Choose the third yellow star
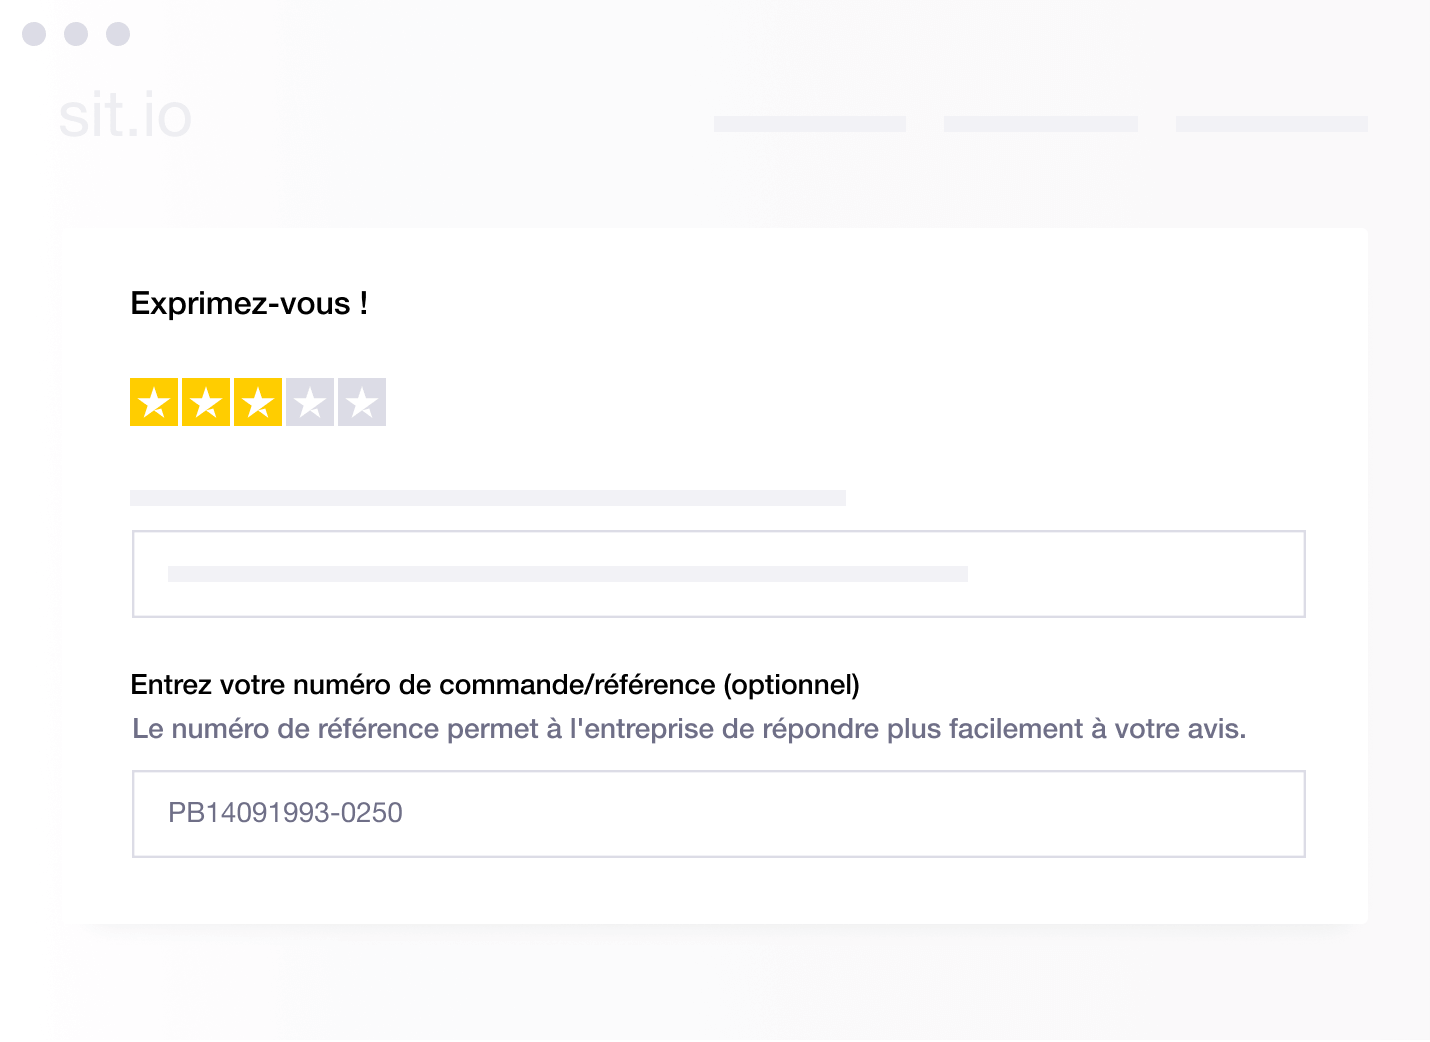Viewport: 1430px width, 1042px height. 258,402
